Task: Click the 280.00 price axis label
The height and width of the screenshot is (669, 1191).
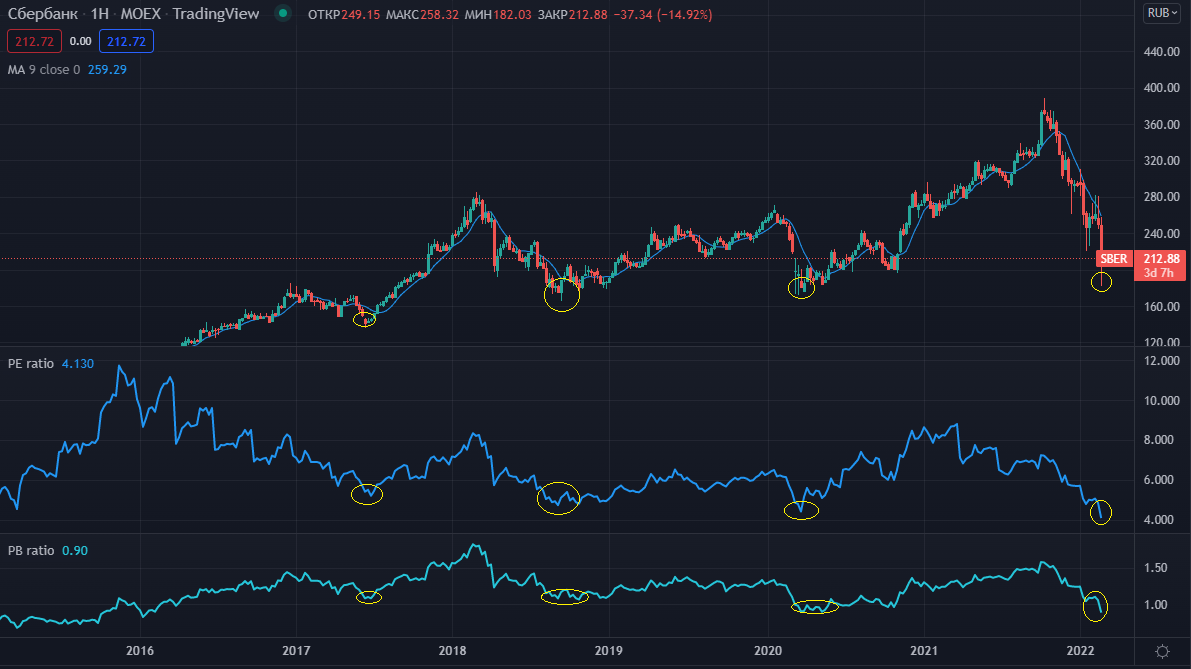Action: coord(1161,197)
